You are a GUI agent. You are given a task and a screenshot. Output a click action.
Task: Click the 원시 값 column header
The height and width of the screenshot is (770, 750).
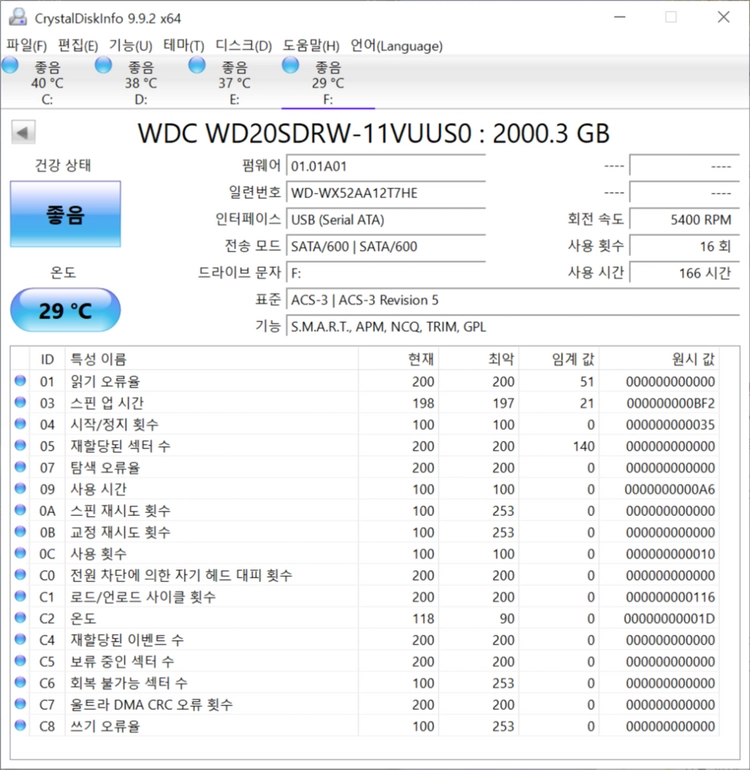tap(659, 359)
